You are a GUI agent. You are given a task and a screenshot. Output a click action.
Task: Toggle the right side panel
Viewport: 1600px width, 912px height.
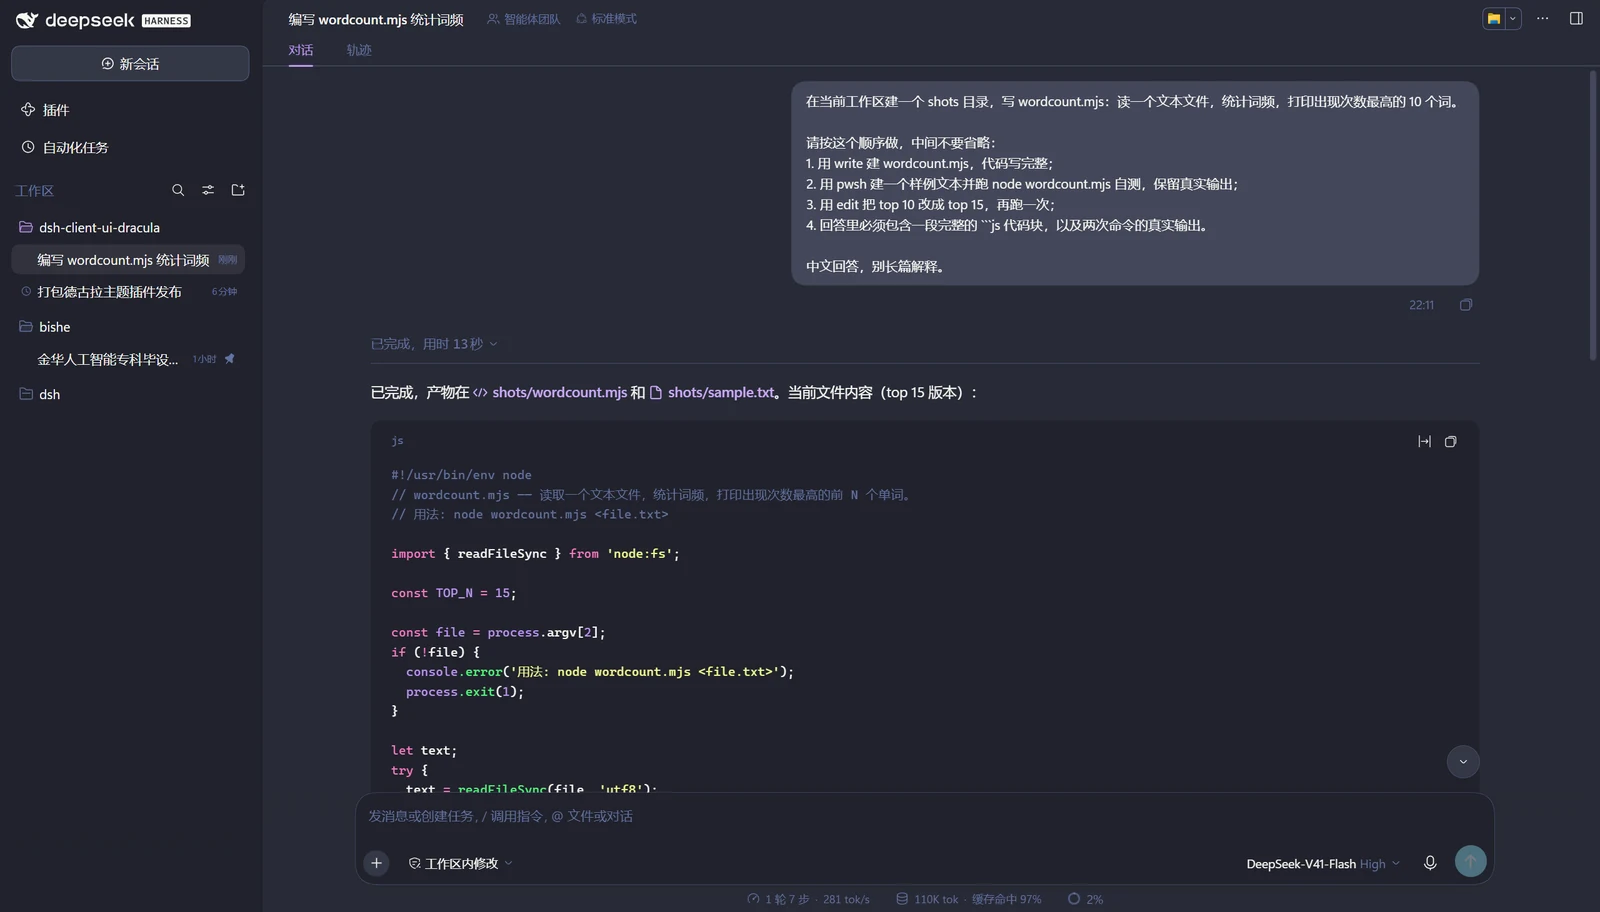(1576, 18)
